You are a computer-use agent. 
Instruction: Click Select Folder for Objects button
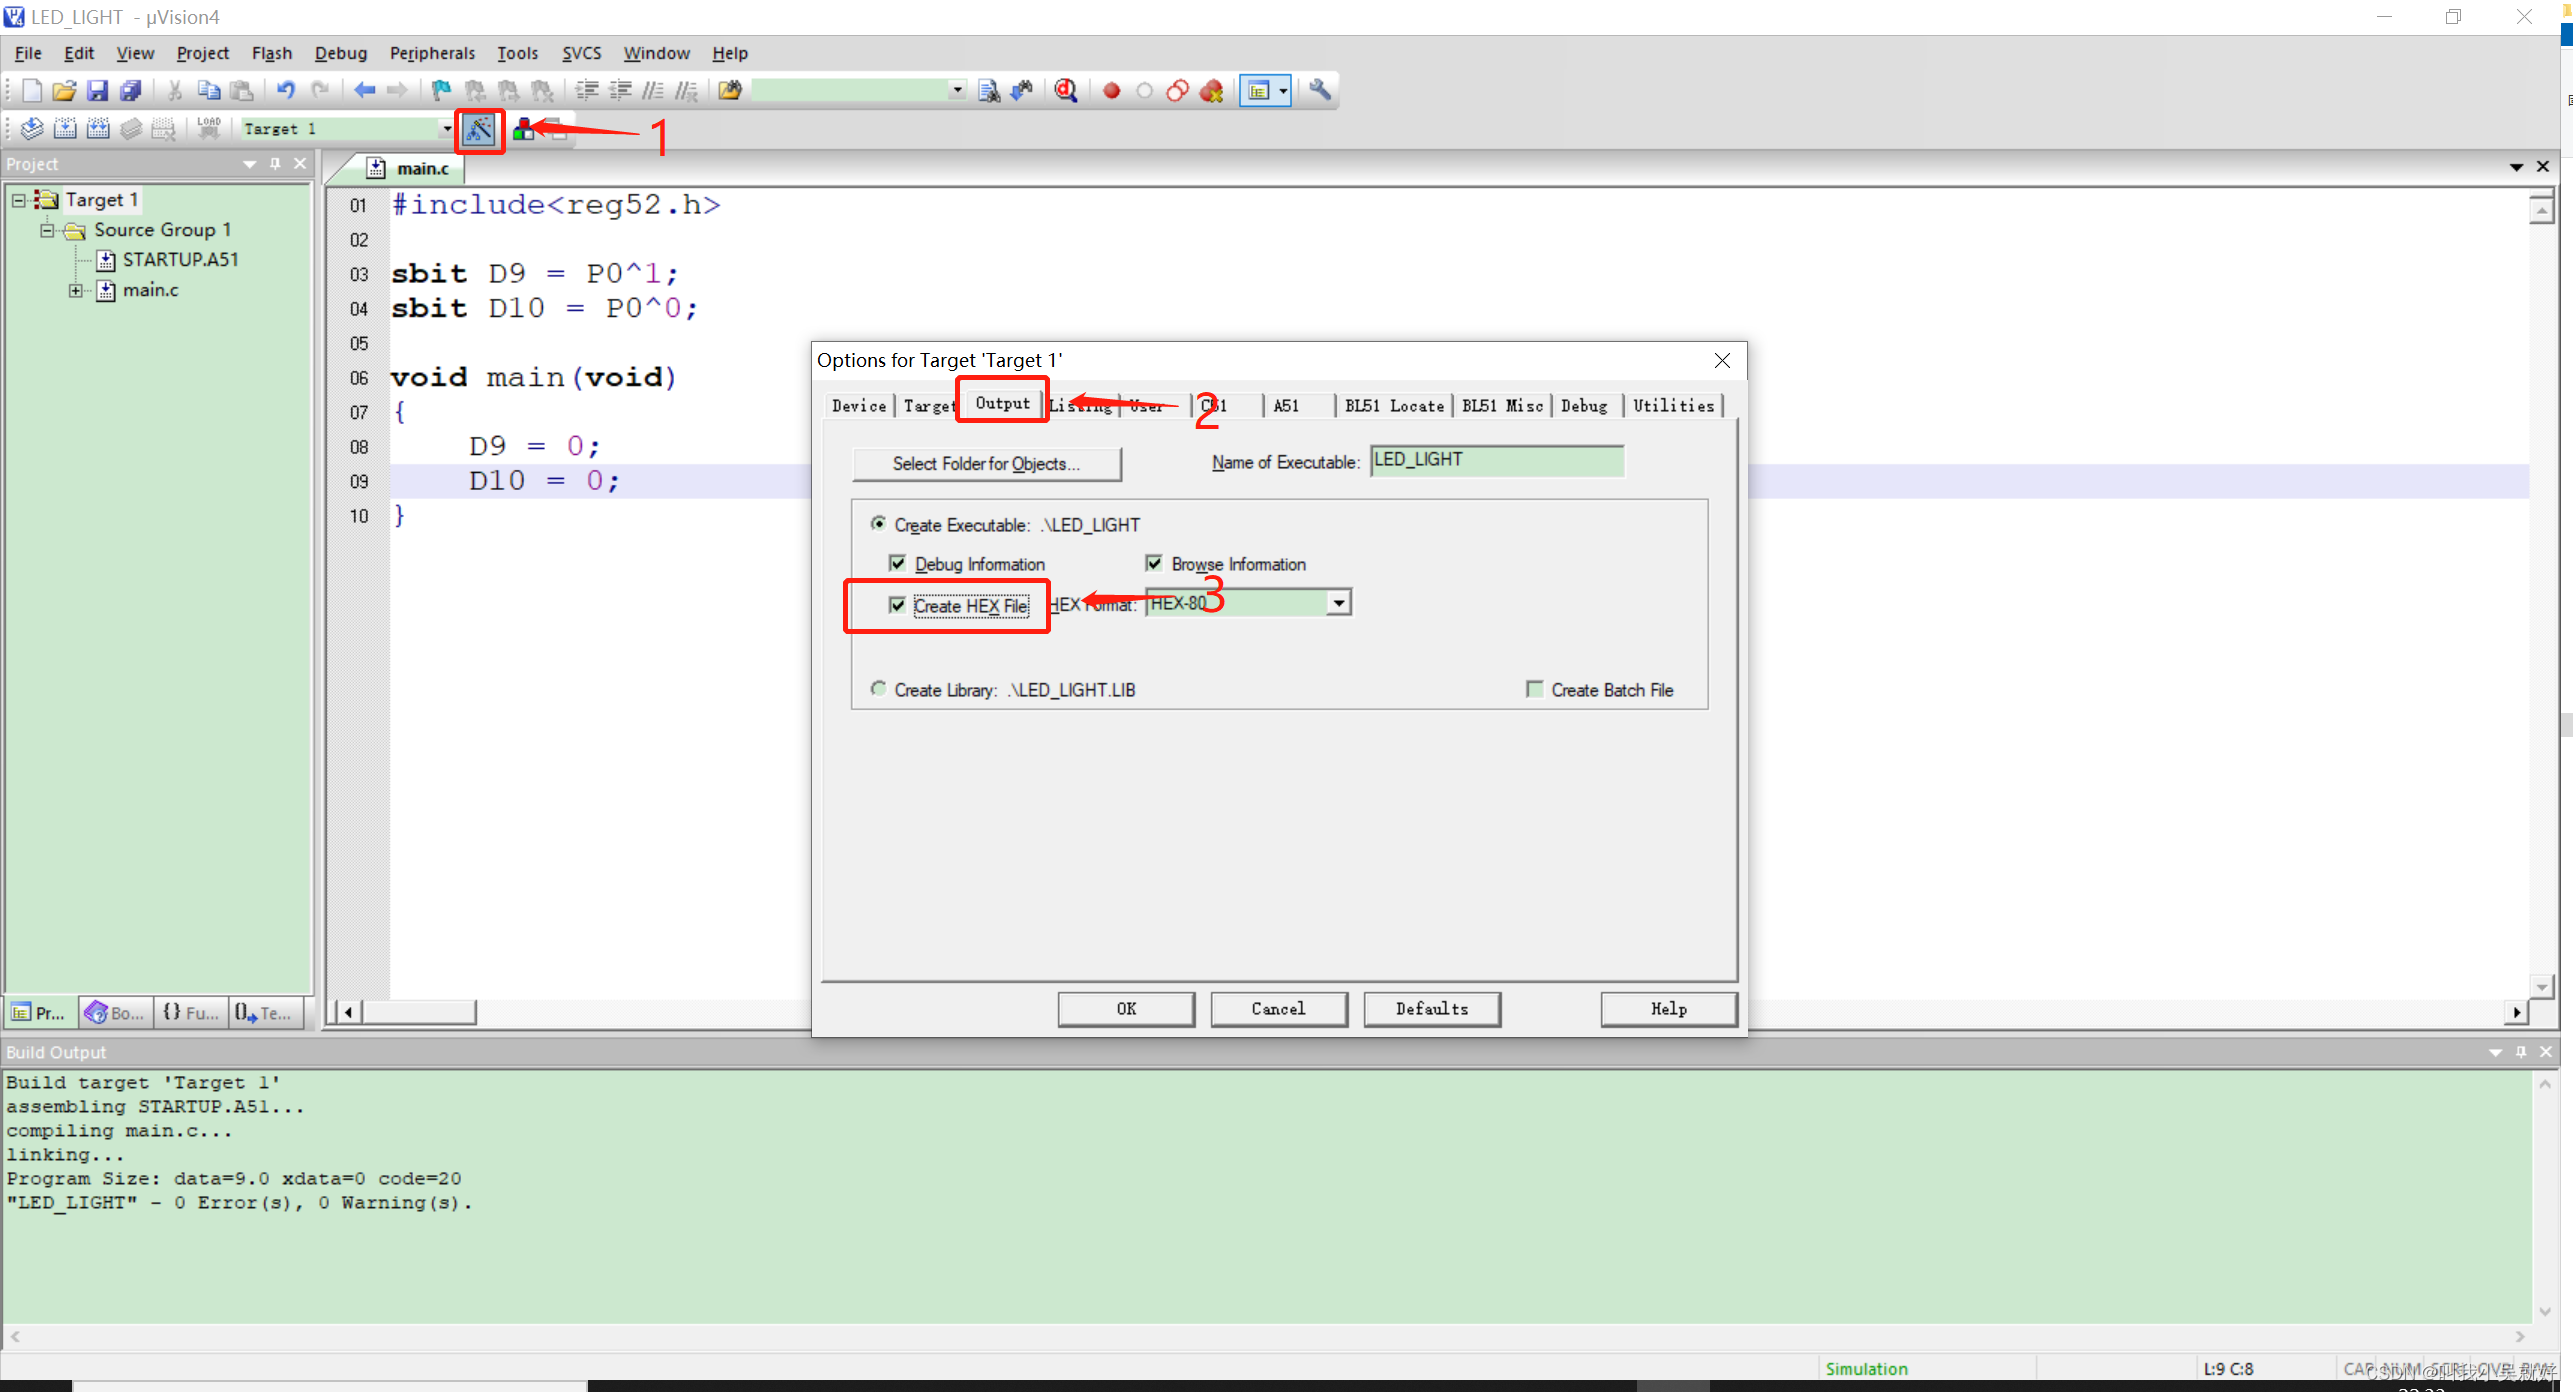pyautogui.click(x=986, y=464)
